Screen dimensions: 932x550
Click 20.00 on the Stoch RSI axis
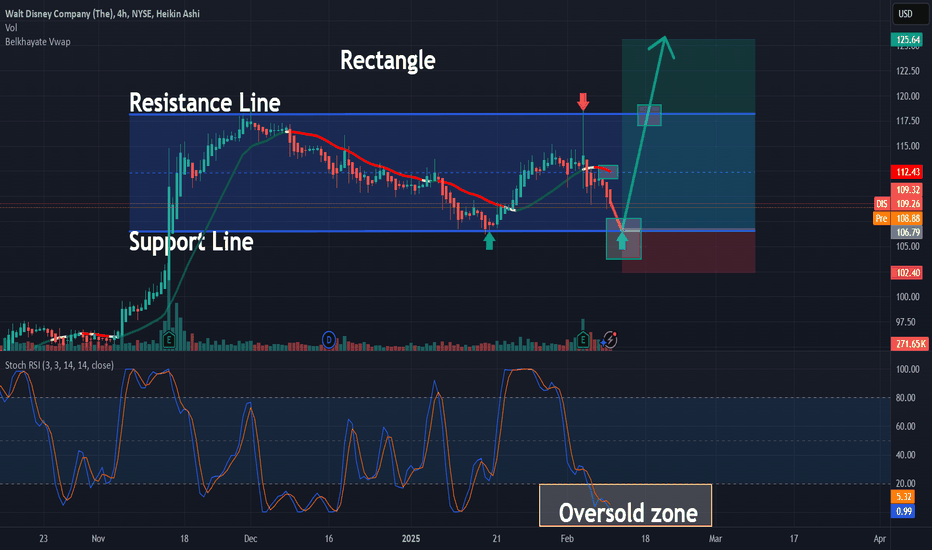905,483
